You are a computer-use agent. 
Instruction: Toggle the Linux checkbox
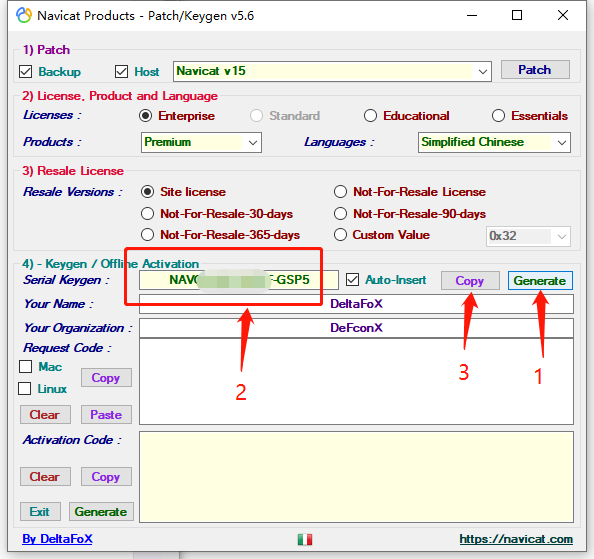click(x=25, y=389)
